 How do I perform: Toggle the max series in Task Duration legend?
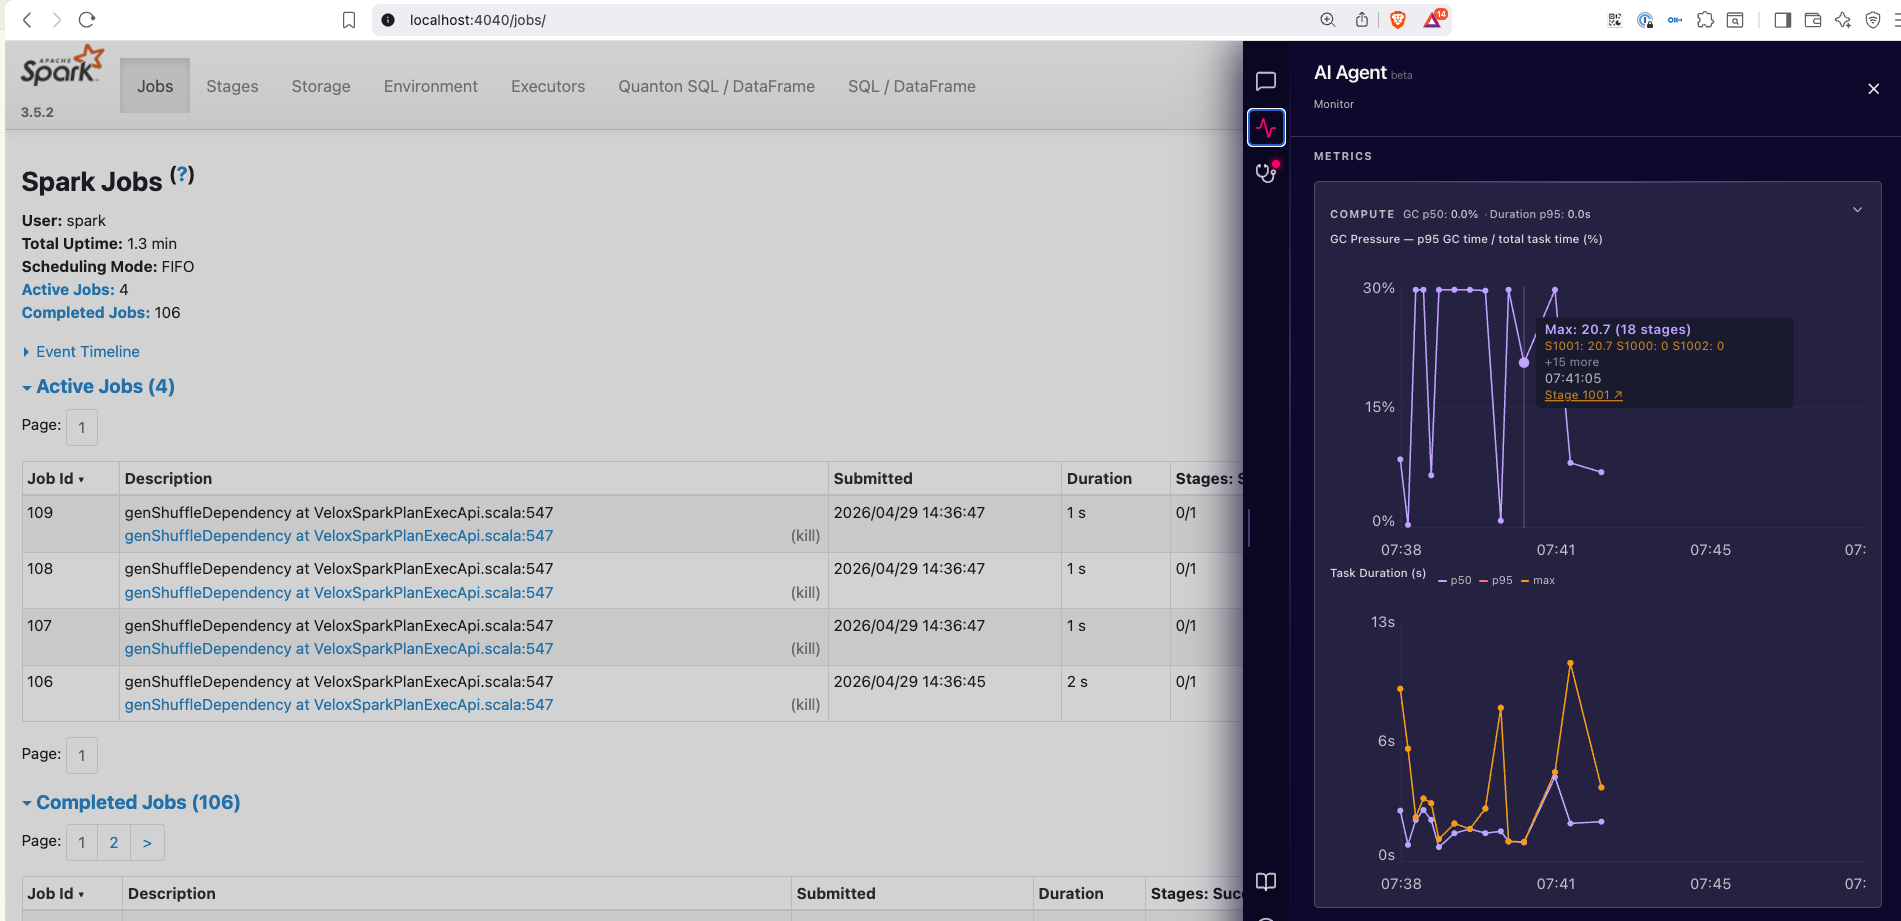click(x=1538, y=581)
